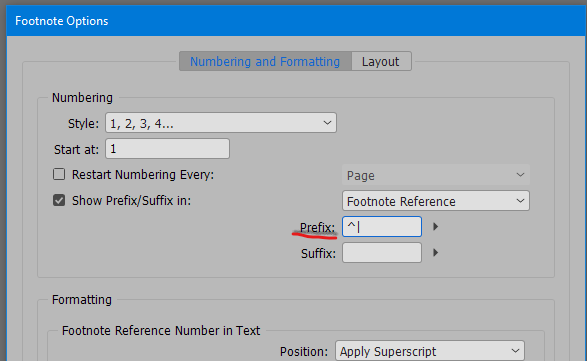The width and height of the screenshot is (587, 361).
Task: Uncheck the Show Prefix/Suffix in checkbox
Action: 59,200
